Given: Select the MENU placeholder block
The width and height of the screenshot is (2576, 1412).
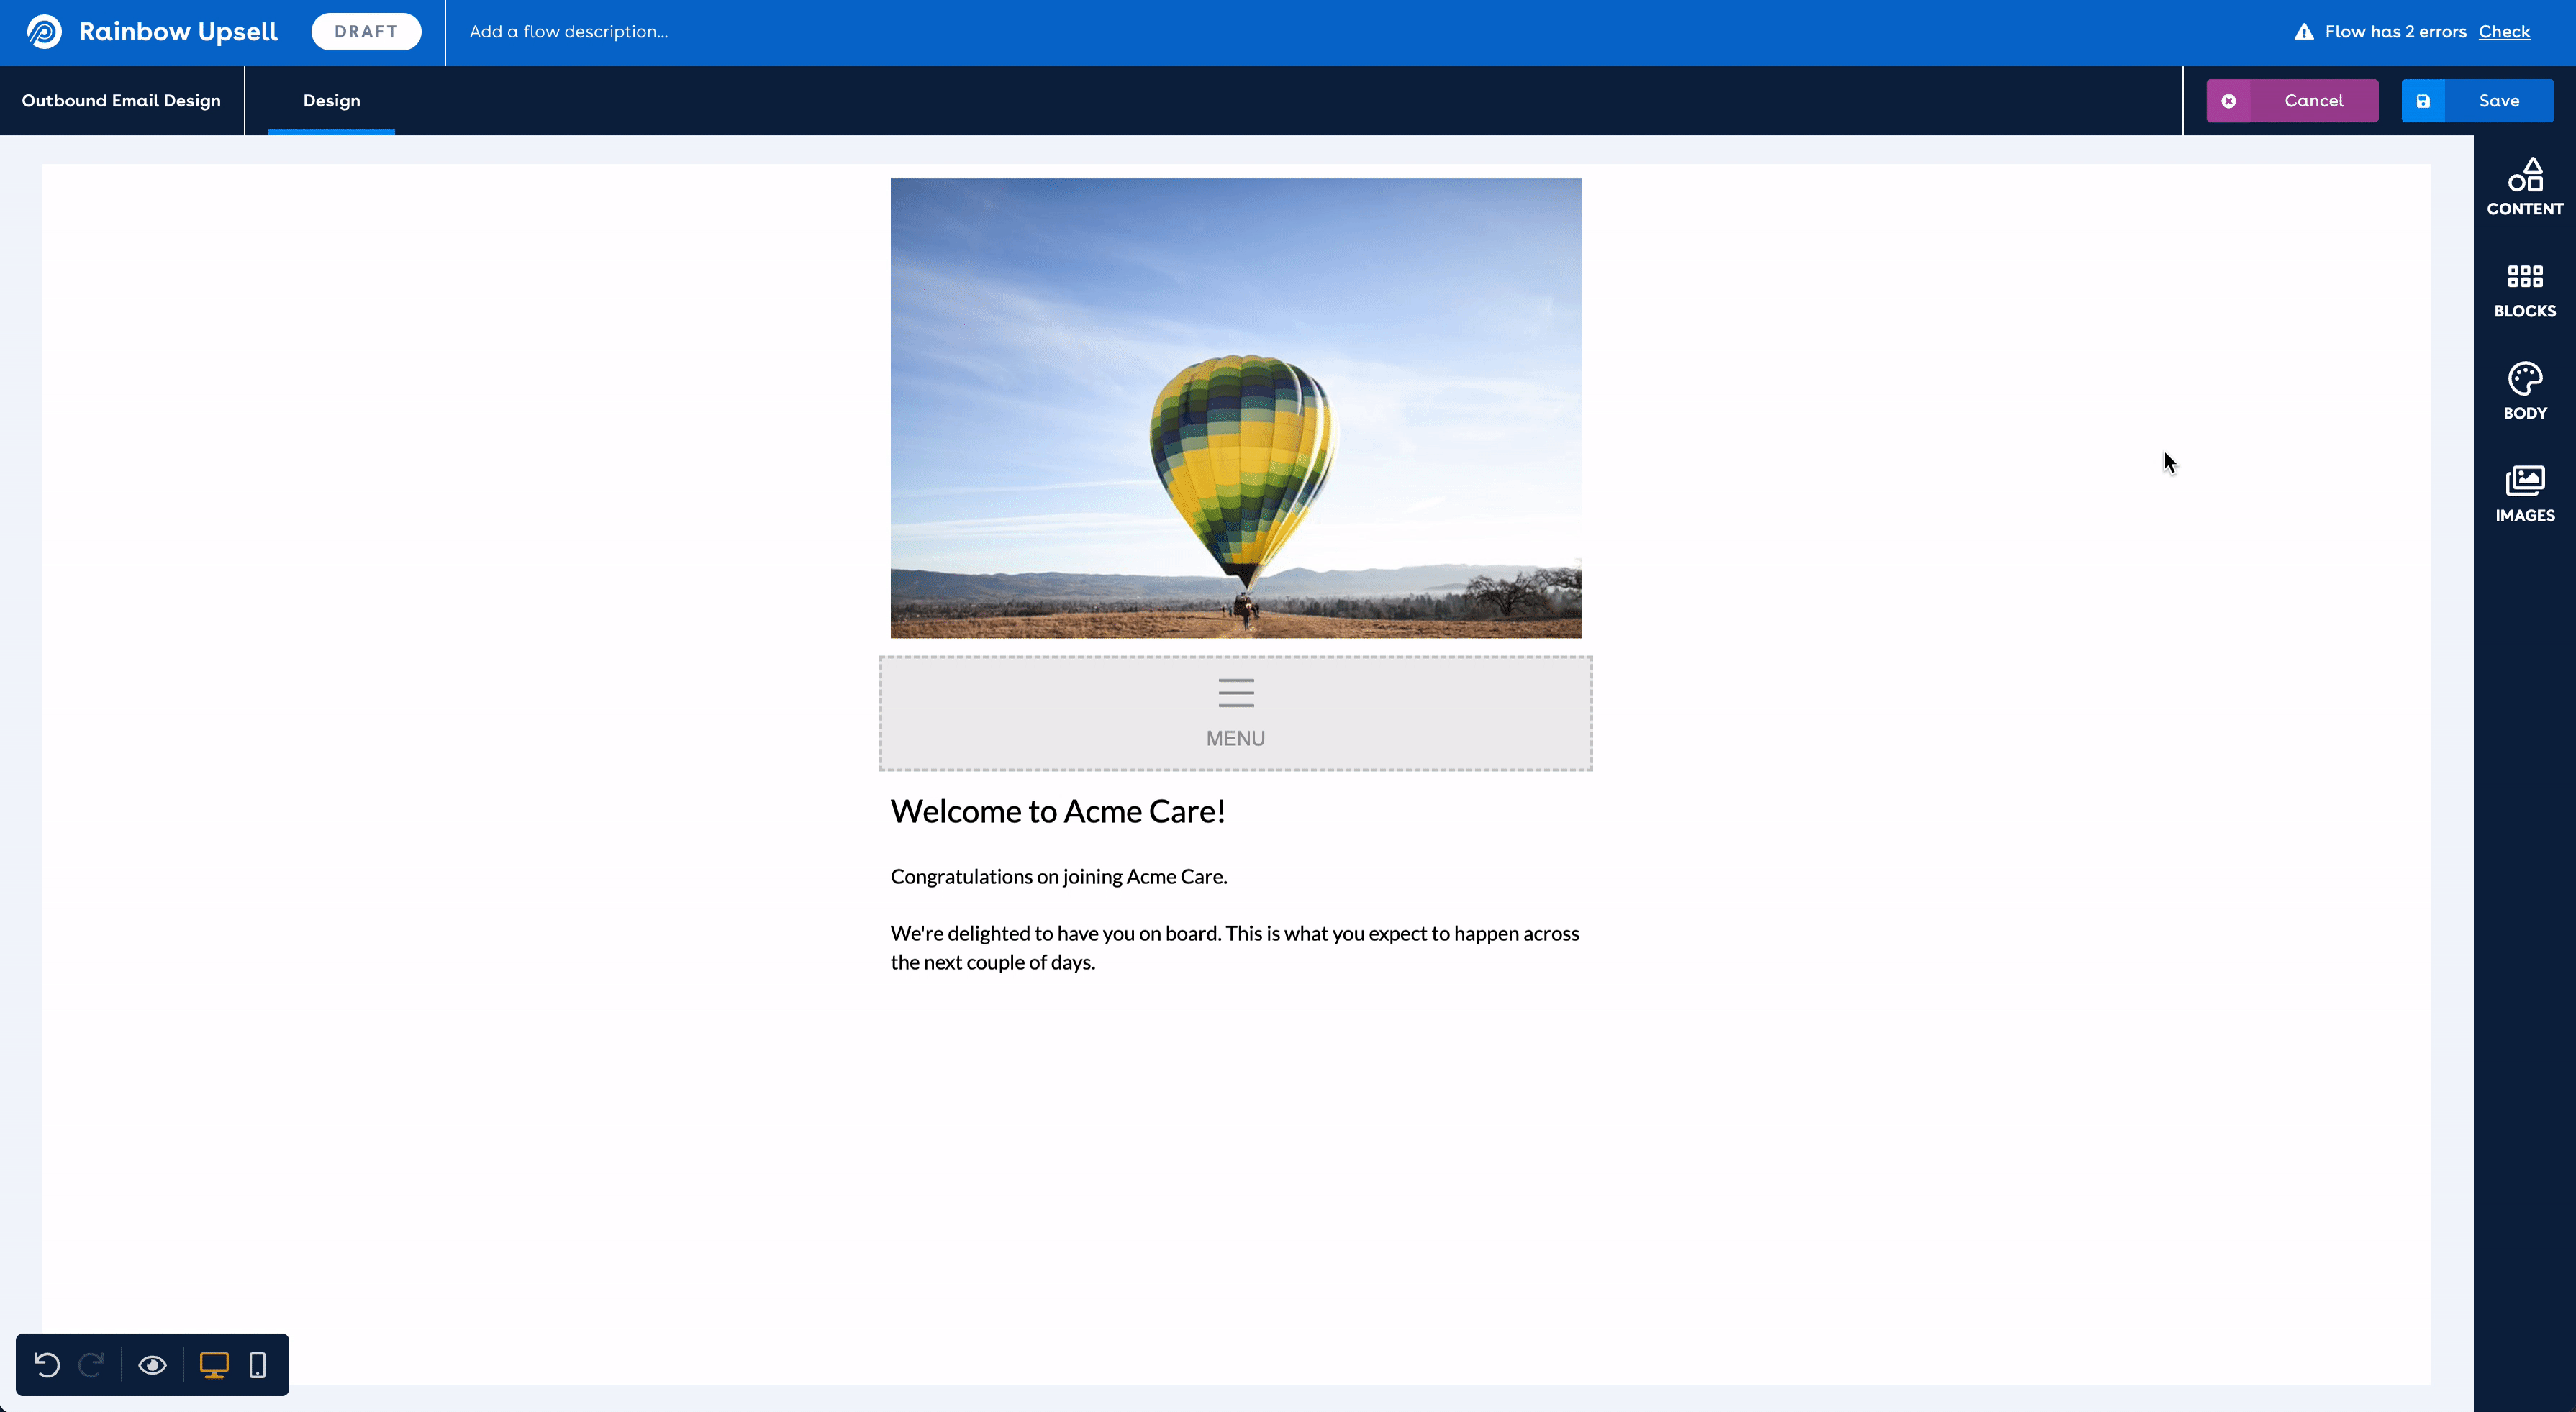Looking at the screenshot, I should (x=1235, y=713).
